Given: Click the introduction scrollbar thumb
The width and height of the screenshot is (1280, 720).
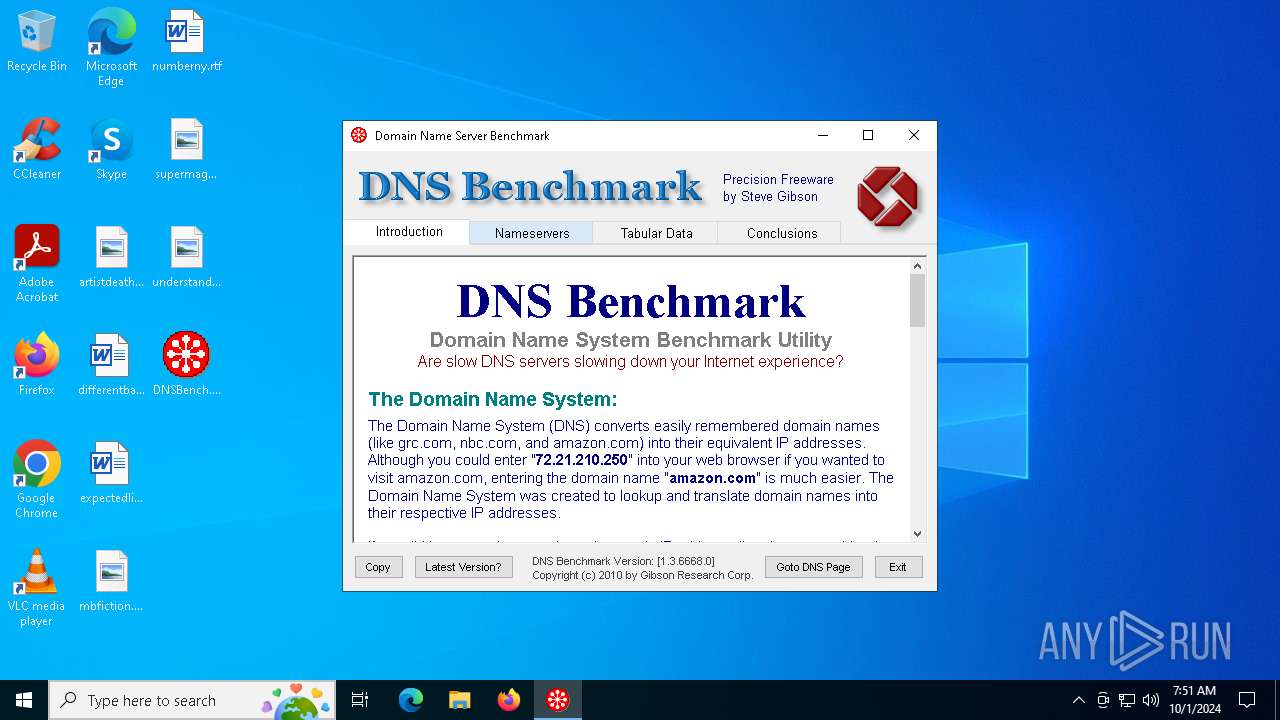Looking at the screenshot, I should 917,300.
